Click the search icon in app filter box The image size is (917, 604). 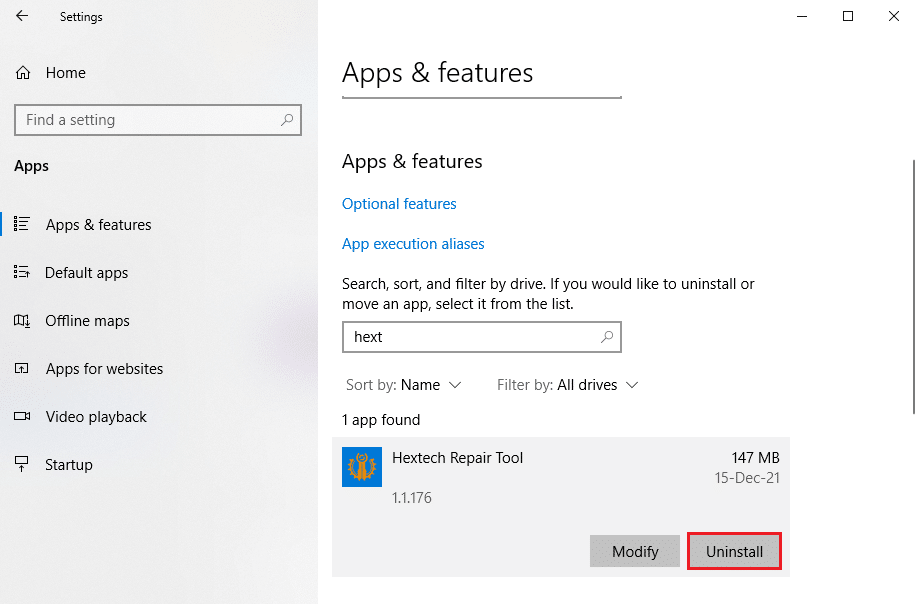click(607, 337)
